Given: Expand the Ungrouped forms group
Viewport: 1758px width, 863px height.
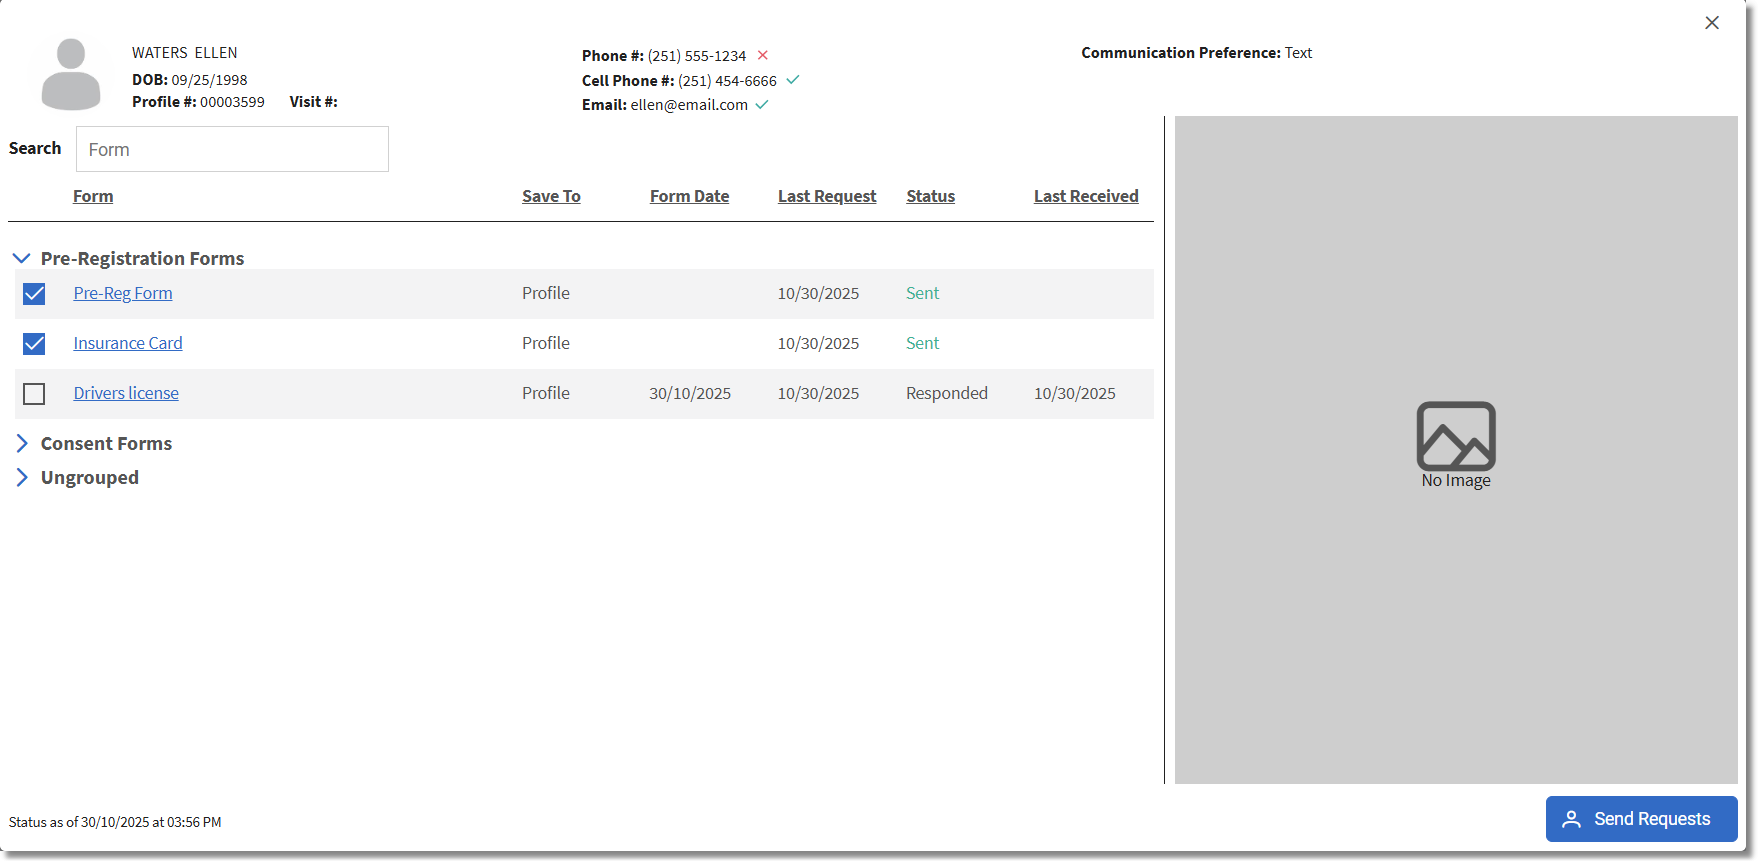Looking at the screenshot, I should point(22,477).
